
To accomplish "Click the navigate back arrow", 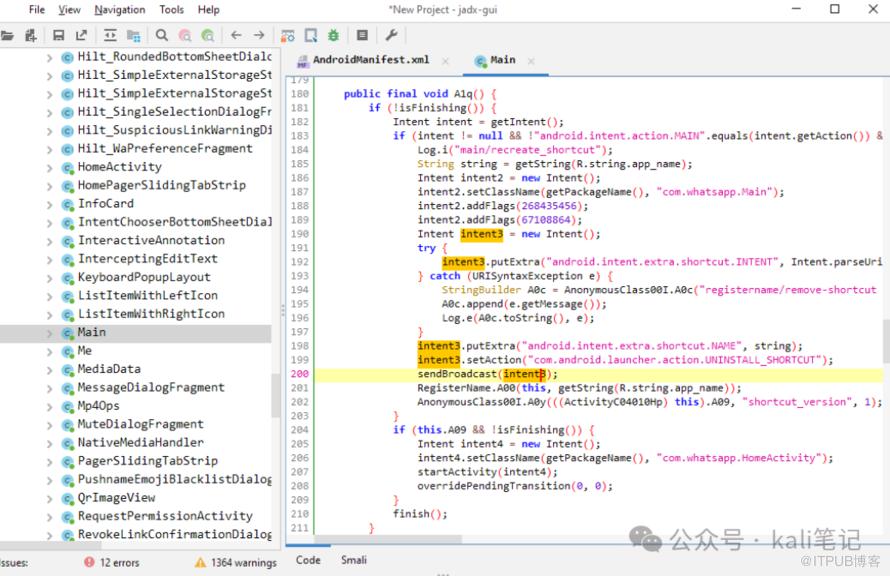I will 236,35.
